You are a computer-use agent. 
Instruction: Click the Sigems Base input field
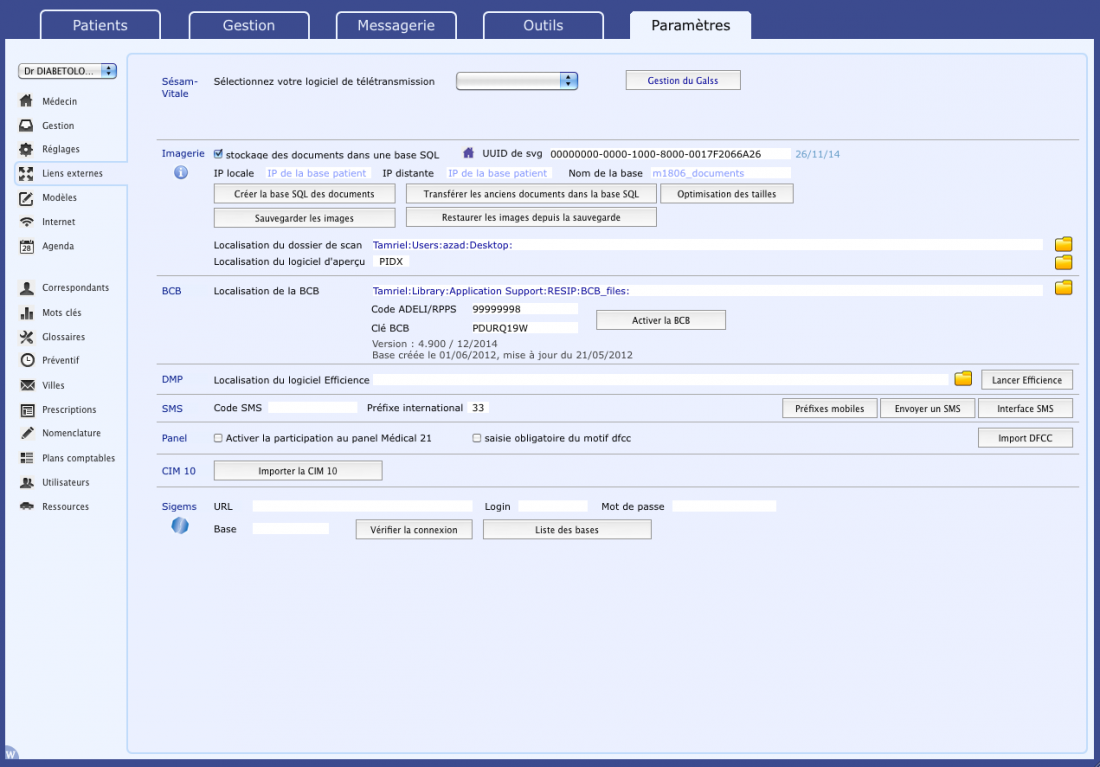[x=290, y=528]
